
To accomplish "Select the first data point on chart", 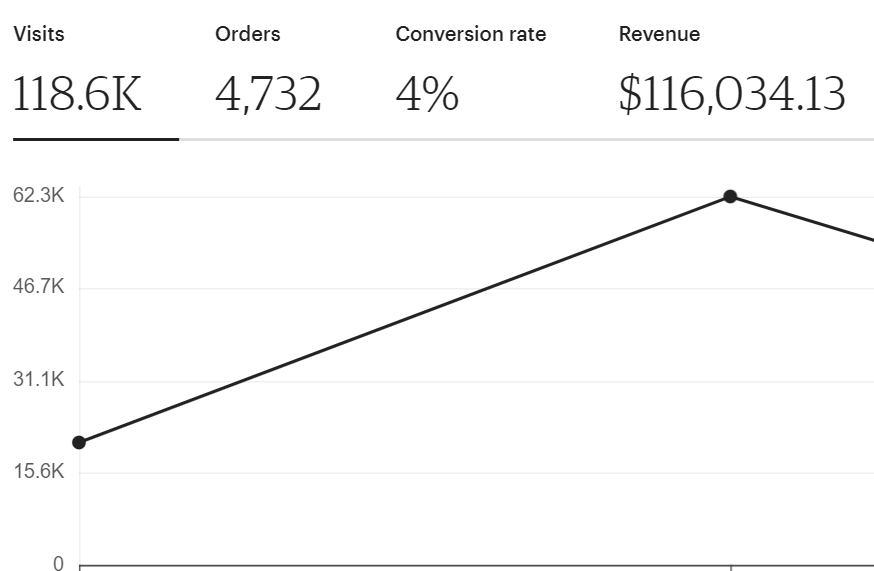I will [79, 443].
